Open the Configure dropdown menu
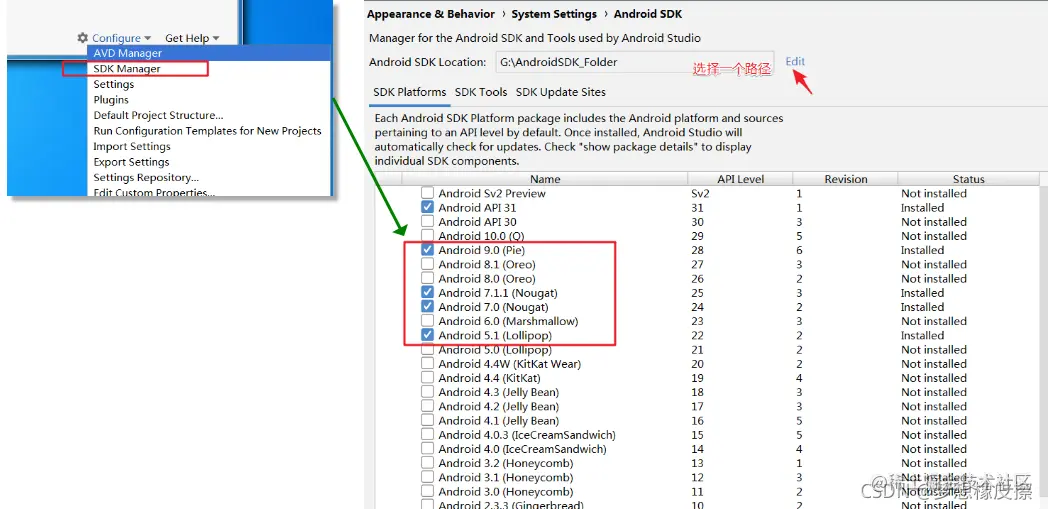This screenshot has width=1048, height=509. pyautogui.click(x=122, y=39)
